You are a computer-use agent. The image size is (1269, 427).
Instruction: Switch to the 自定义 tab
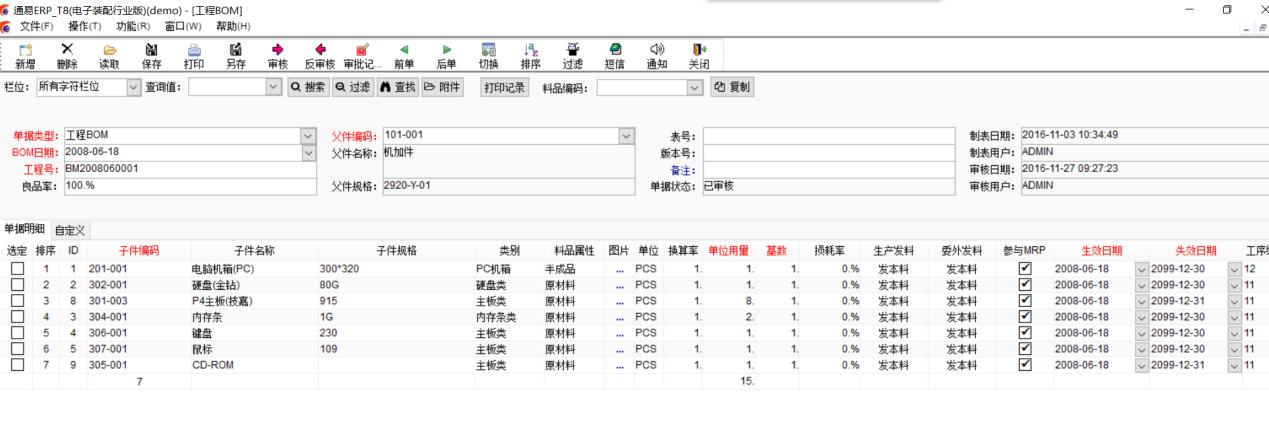click(x=70, y=231)
